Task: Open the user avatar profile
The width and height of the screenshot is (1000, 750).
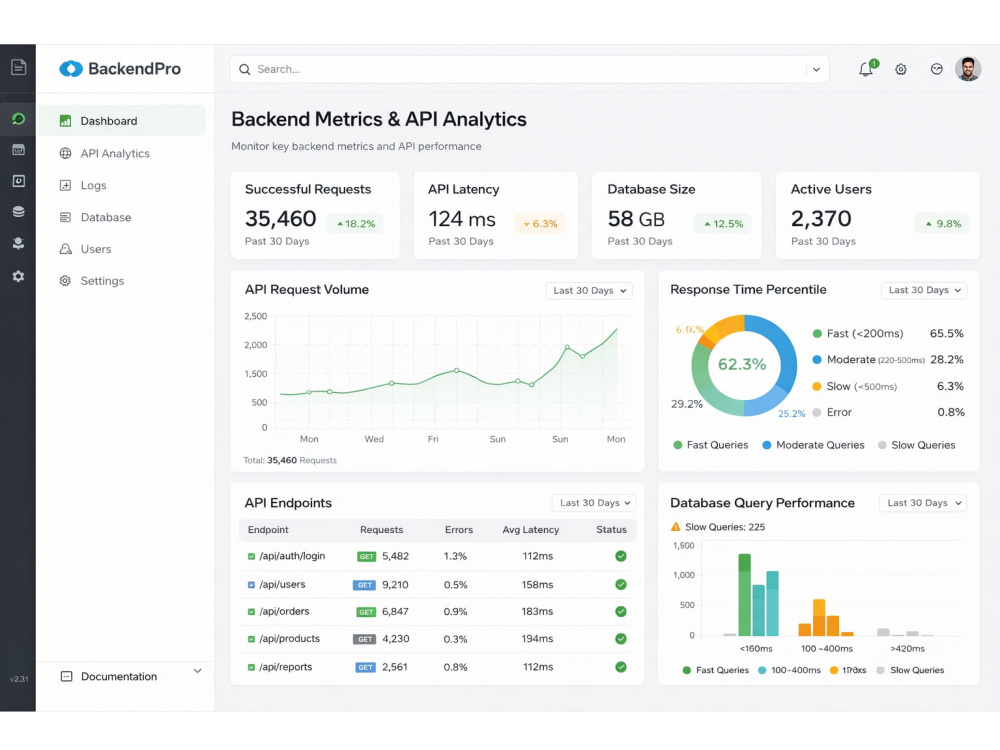Action: (x=967, y=69)
